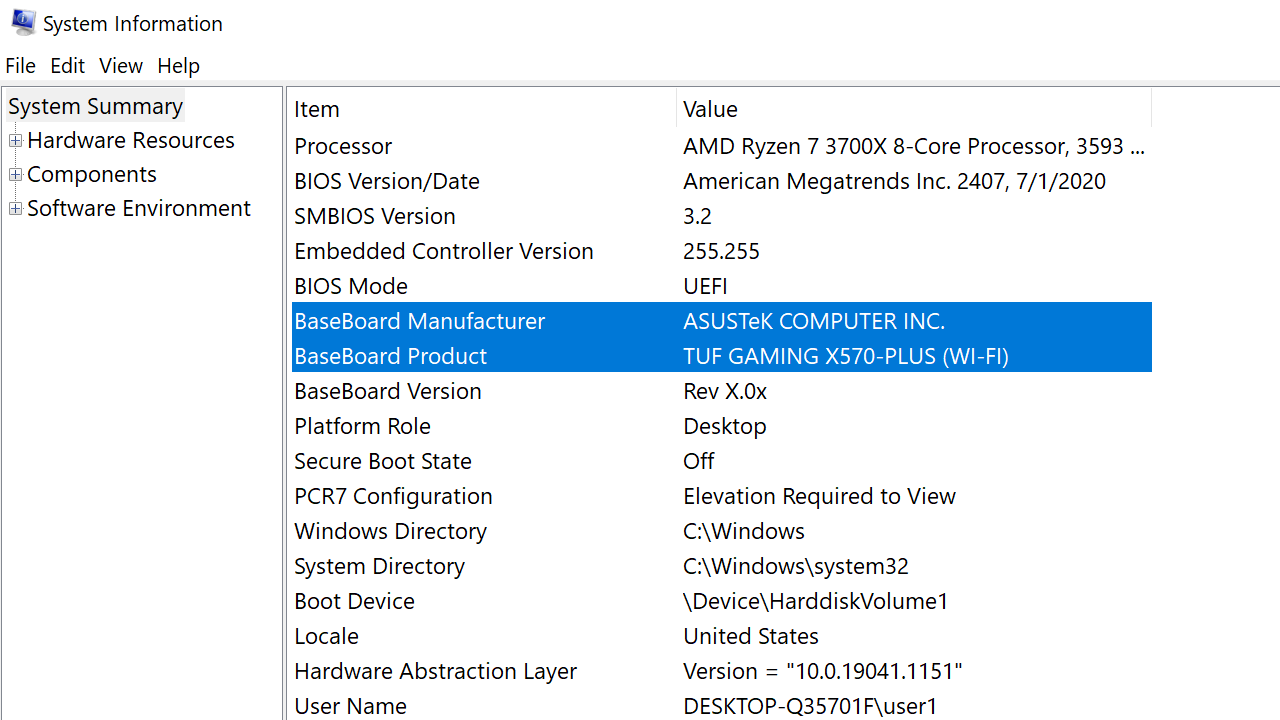This screenshot has width=1280, height=720.
Task: Expand the Components node
Action: click(x=15, y=175)
